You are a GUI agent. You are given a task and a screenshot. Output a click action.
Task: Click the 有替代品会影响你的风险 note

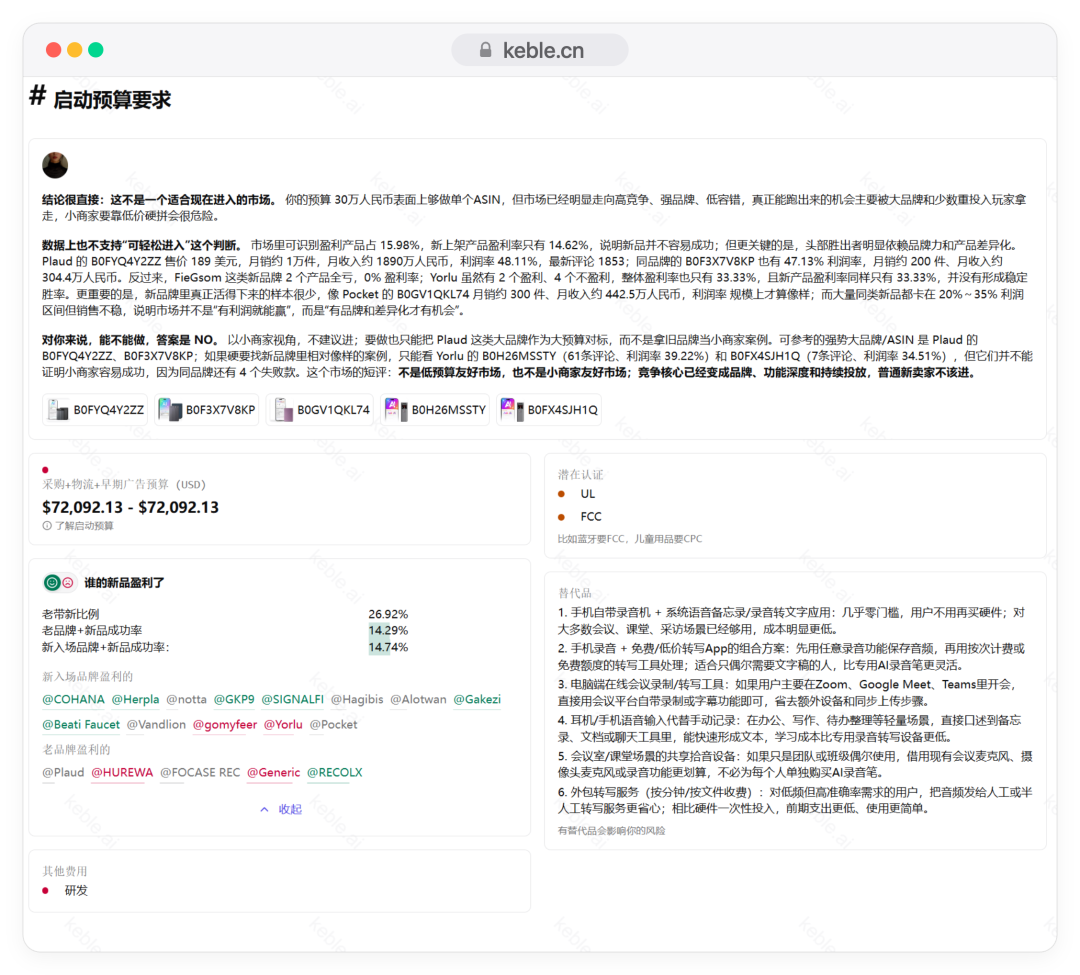click(x=612, y=831)
